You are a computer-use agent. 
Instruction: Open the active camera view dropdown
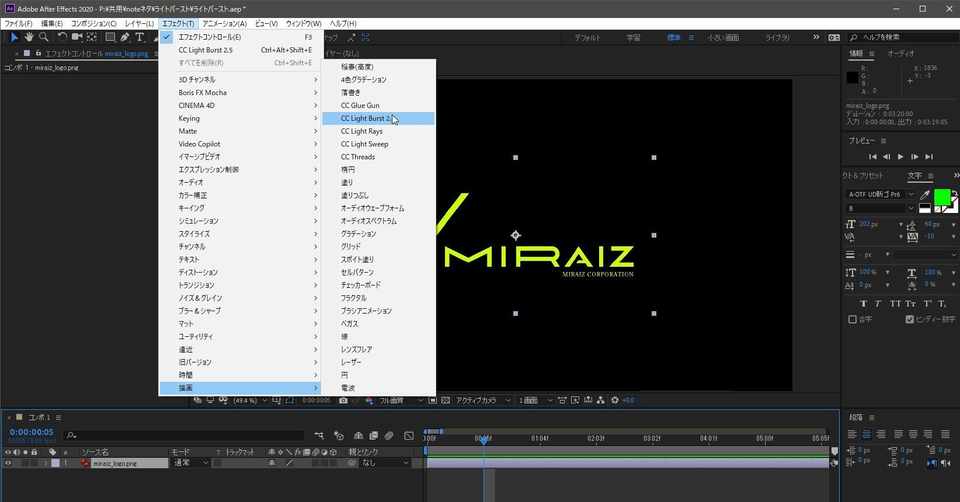coord(484,400)
